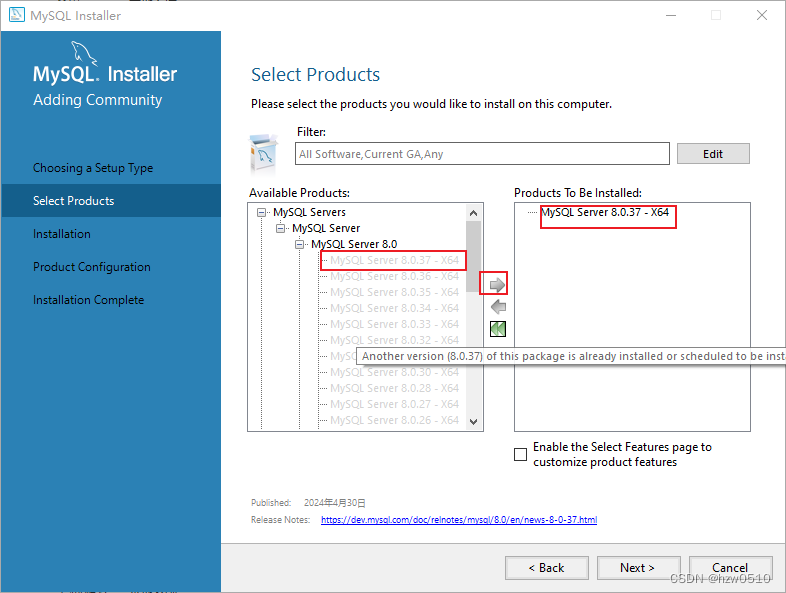The height and width of the screenshot is (593, 786).
Task: Close the MySQL Installer window
Action: tap(762, 15)
